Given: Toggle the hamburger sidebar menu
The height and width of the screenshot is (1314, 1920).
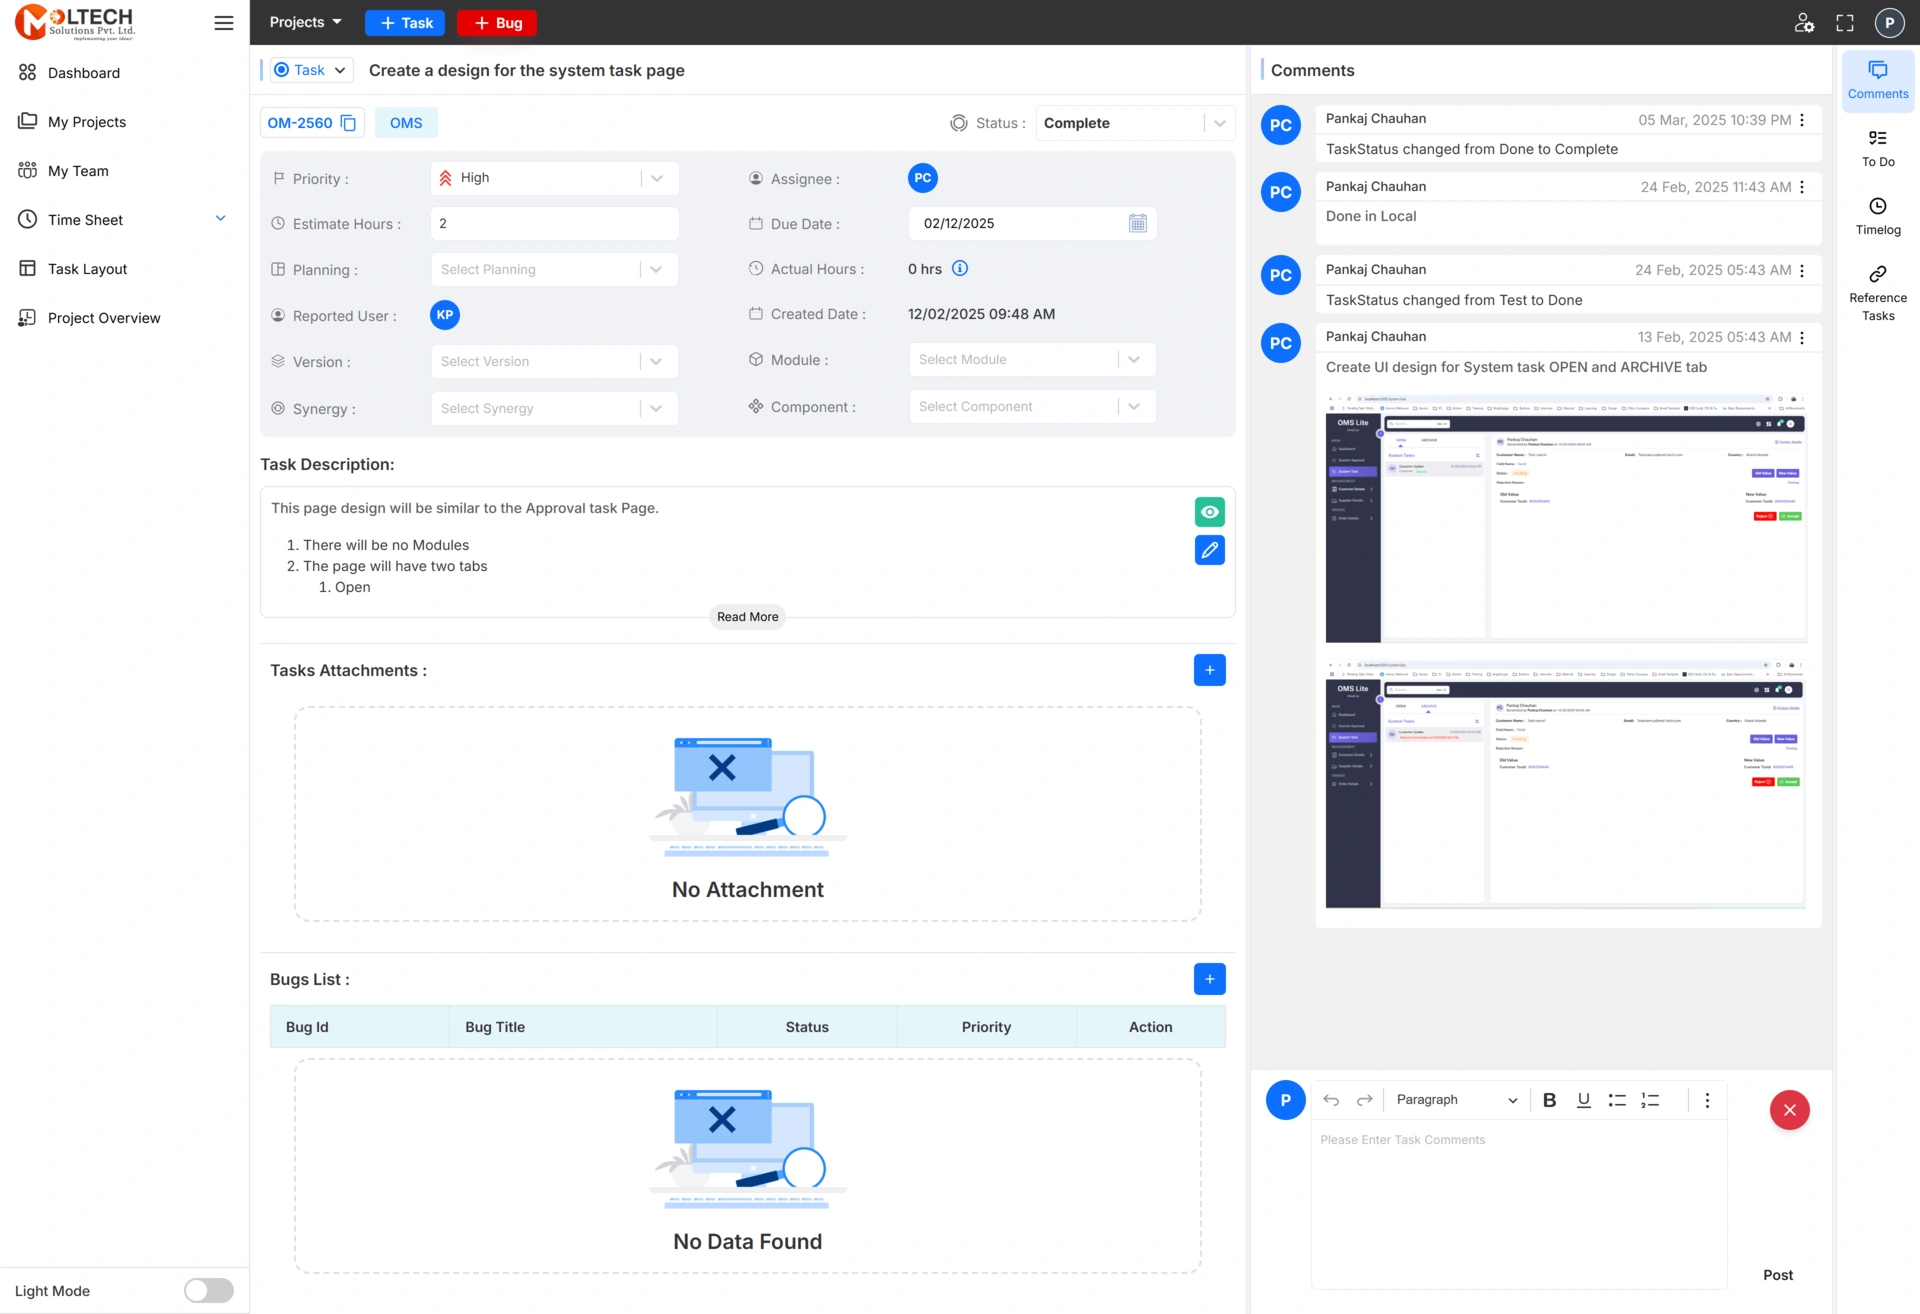Looking at the screenshot, I should tap(224, 23).
